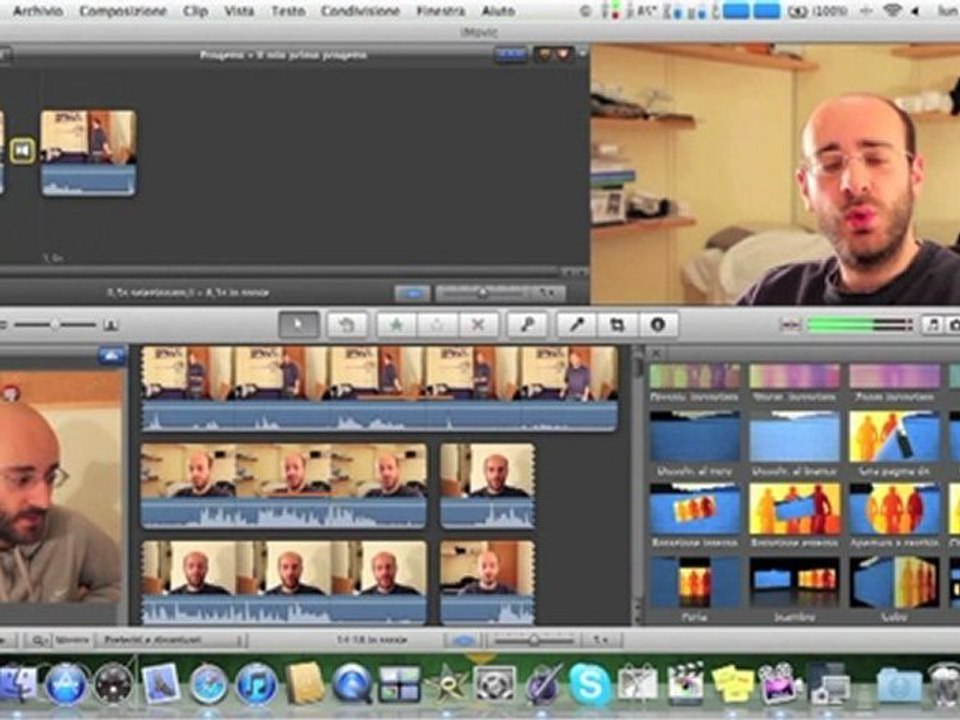Open the keyword tool with key icon

pos(527,324)
